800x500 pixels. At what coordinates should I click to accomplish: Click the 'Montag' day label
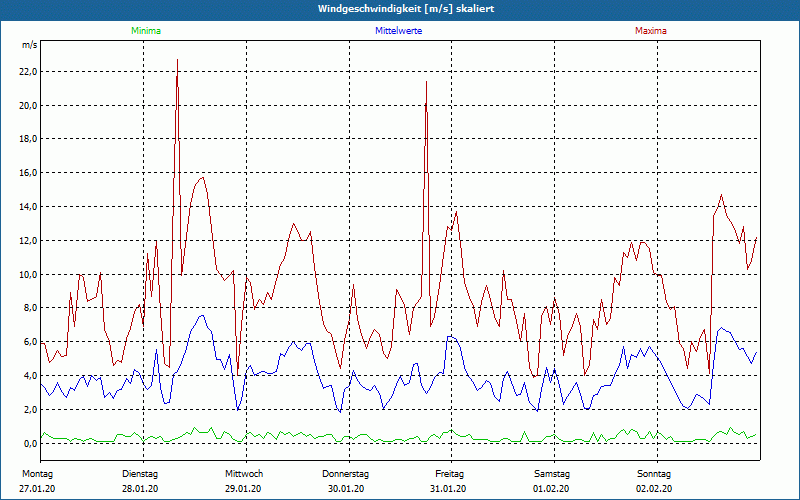37,474
